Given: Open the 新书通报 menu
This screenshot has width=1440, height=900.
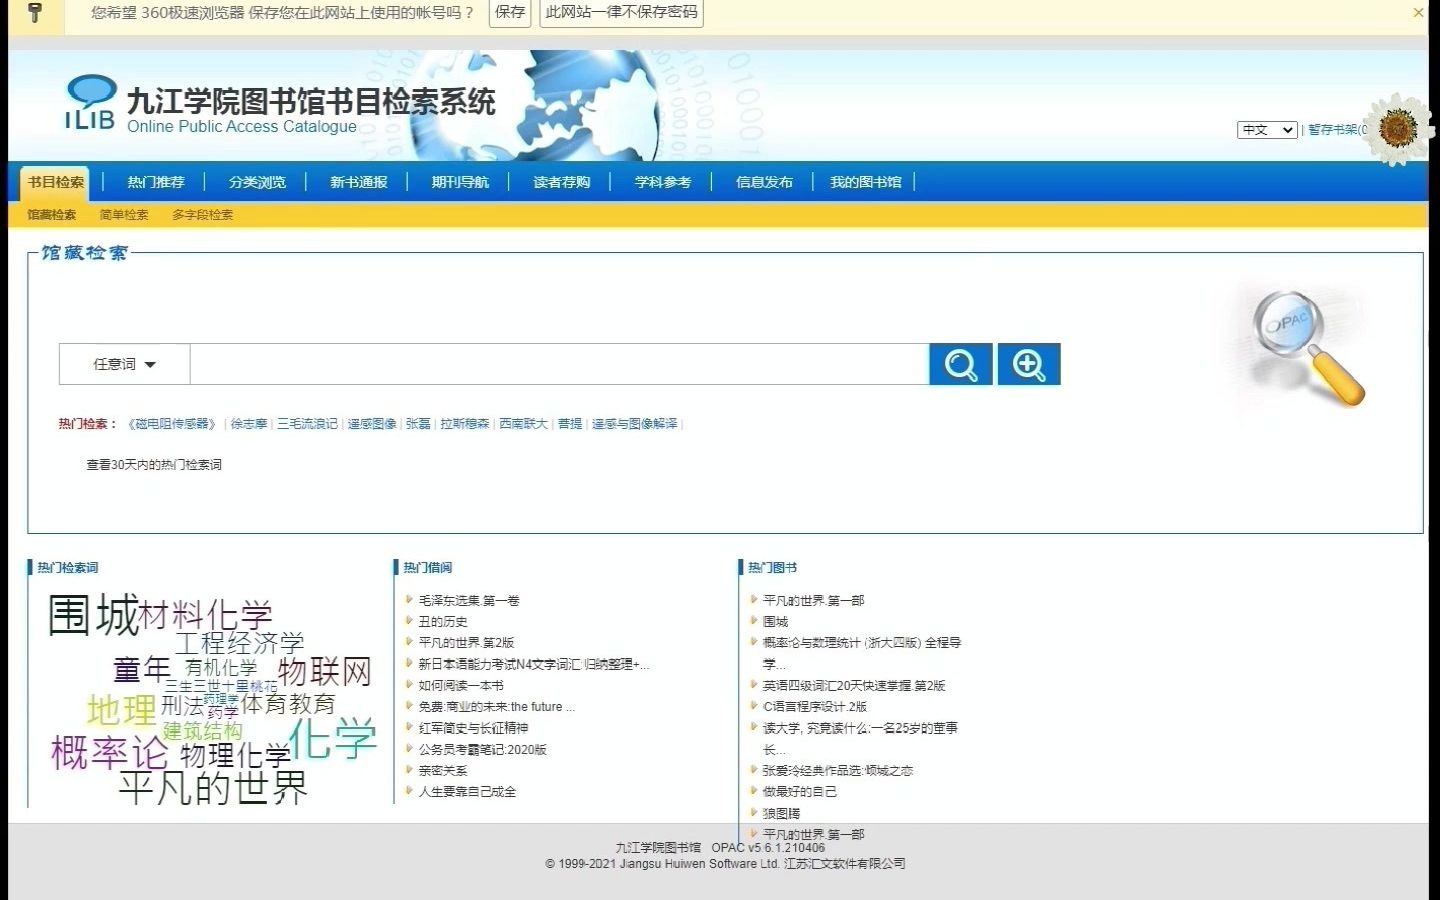Looking at the screenshot, I should [359, 182].
